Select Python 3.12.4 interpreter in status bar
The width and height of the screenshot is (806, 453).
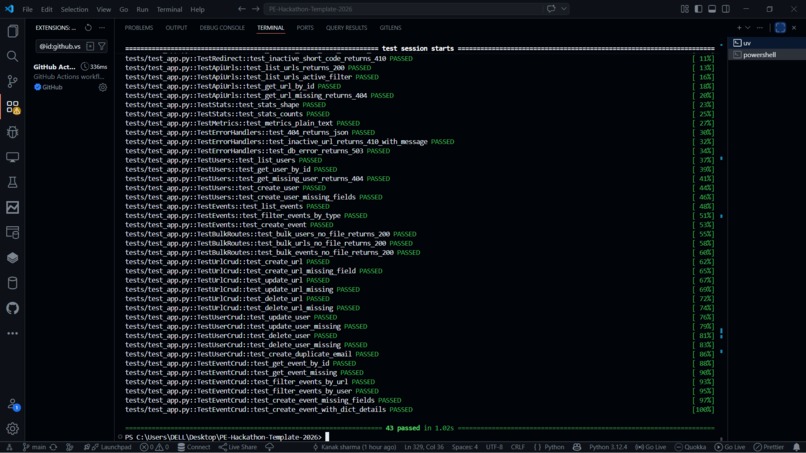[x=607, y=447]
